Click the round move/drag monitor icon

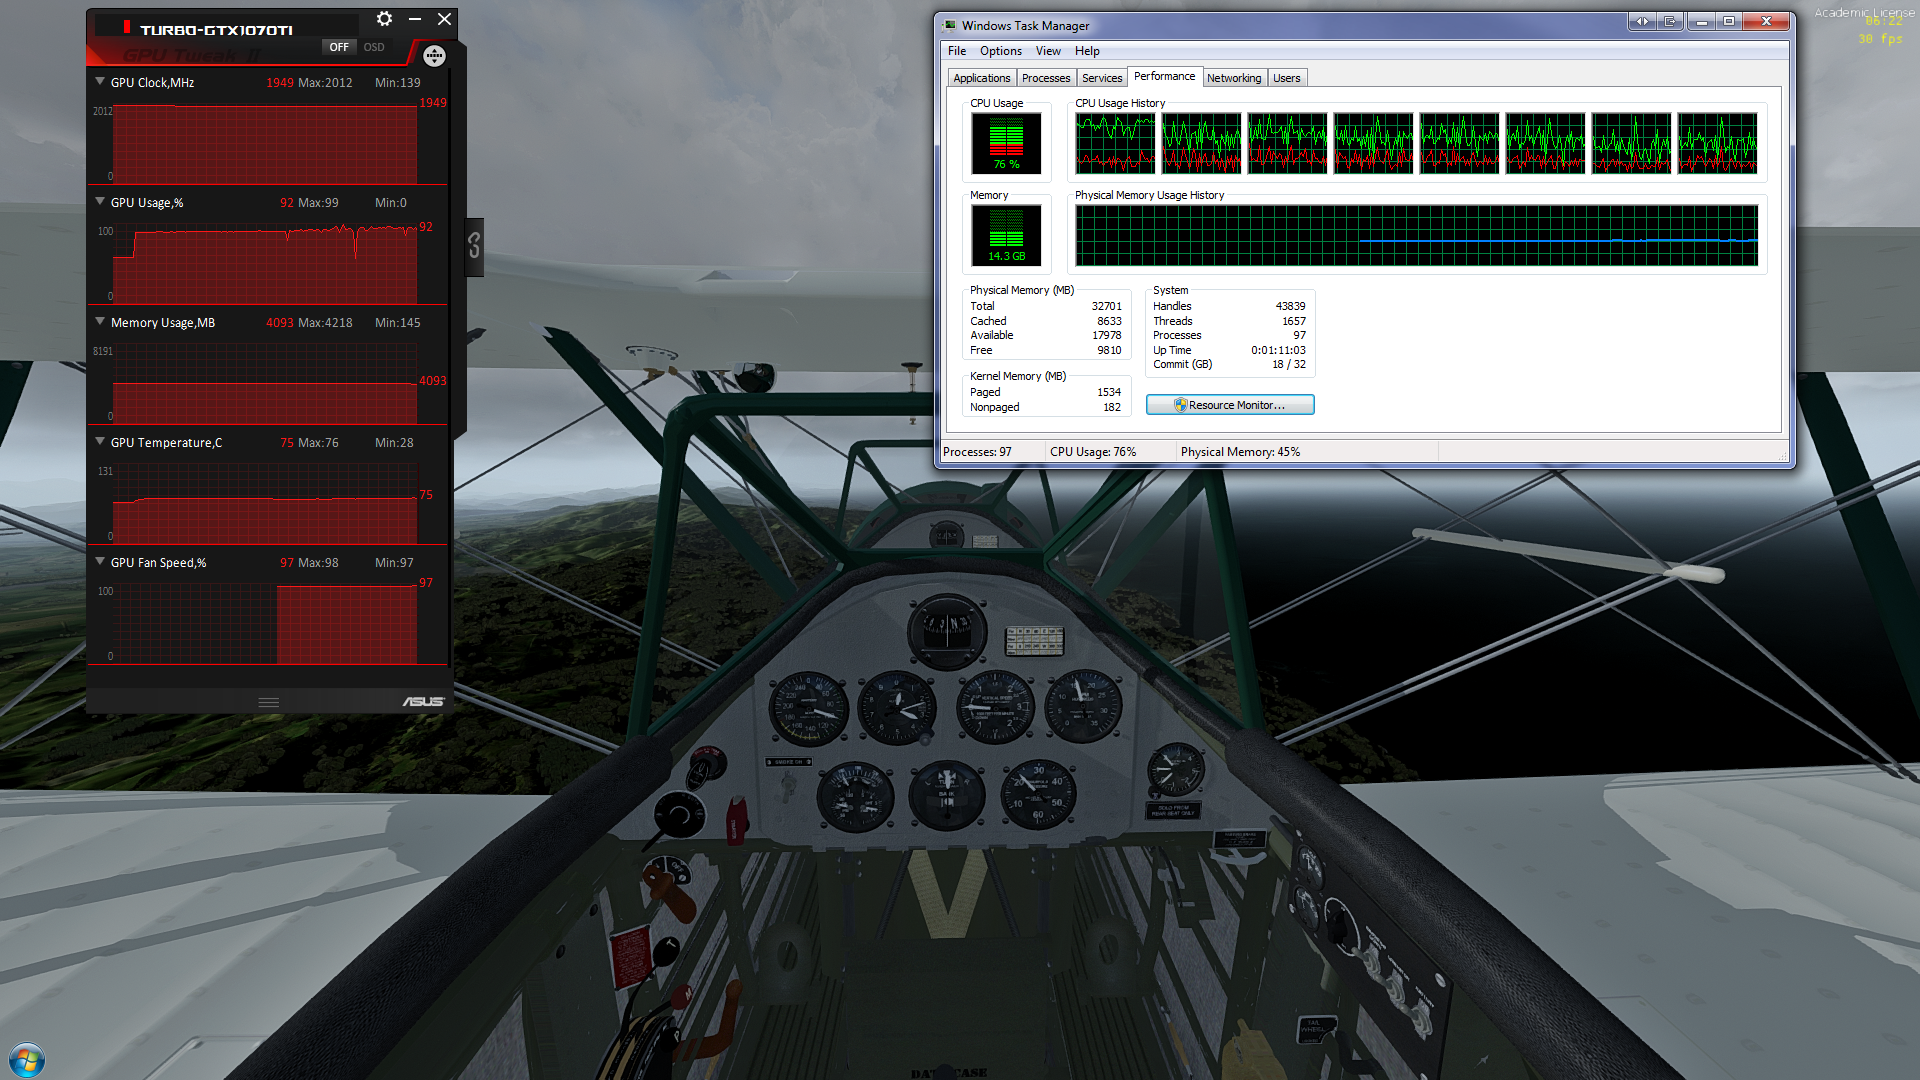(434, 56)
